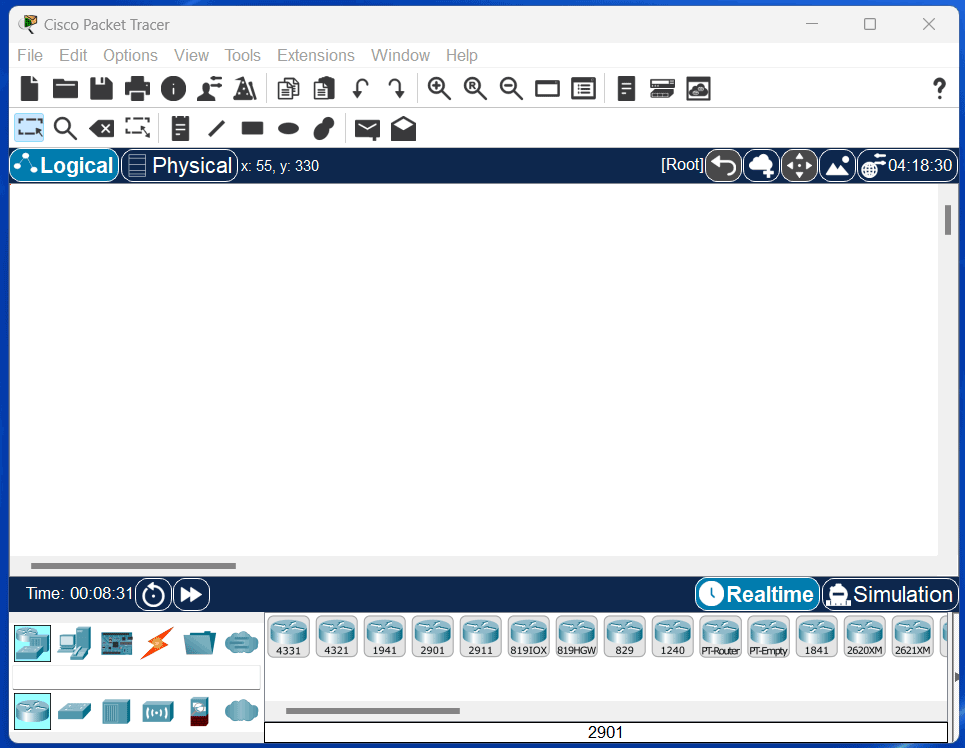Open a file with the folder icon

coord(65,89)
